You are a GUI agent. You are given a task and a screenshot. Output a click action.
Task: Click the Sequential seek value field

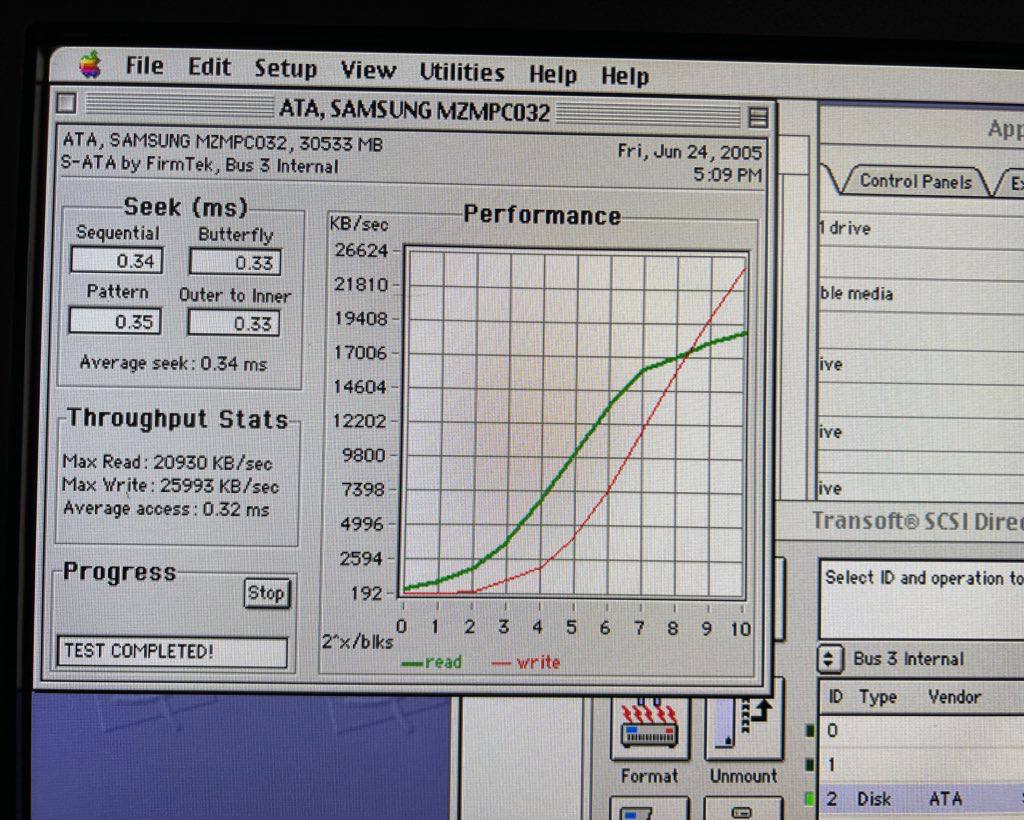(116, 260)
